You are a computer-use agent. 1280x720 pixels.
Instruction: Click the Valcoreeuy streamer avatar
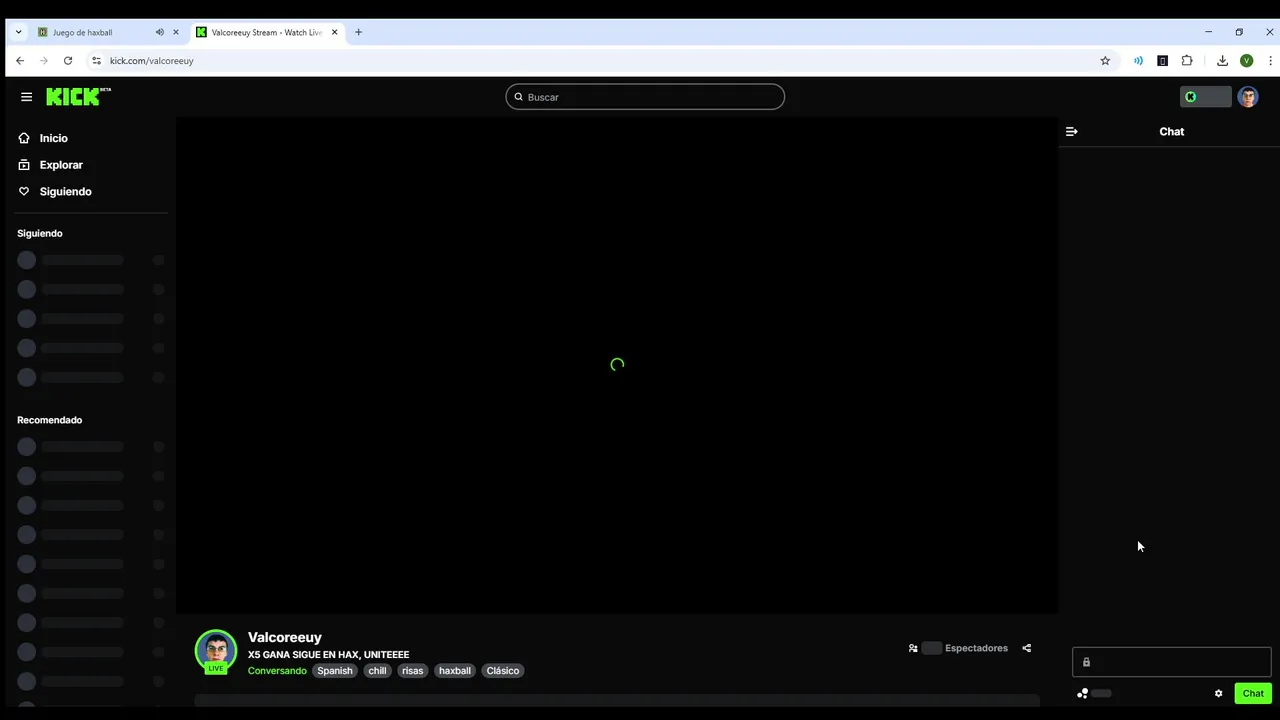pyautogui.click(x=216, y=651)
